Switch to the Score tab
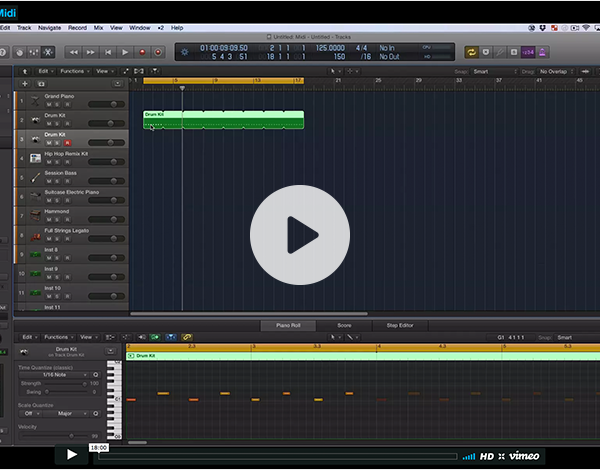The height and width of the screenshot is (470, 600). coord(343,325)
